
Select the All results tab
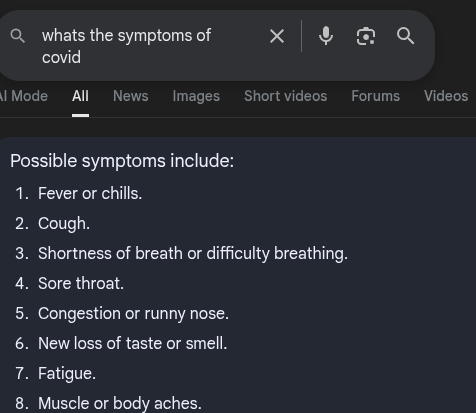pyautogui.click(x=80, y=96)
